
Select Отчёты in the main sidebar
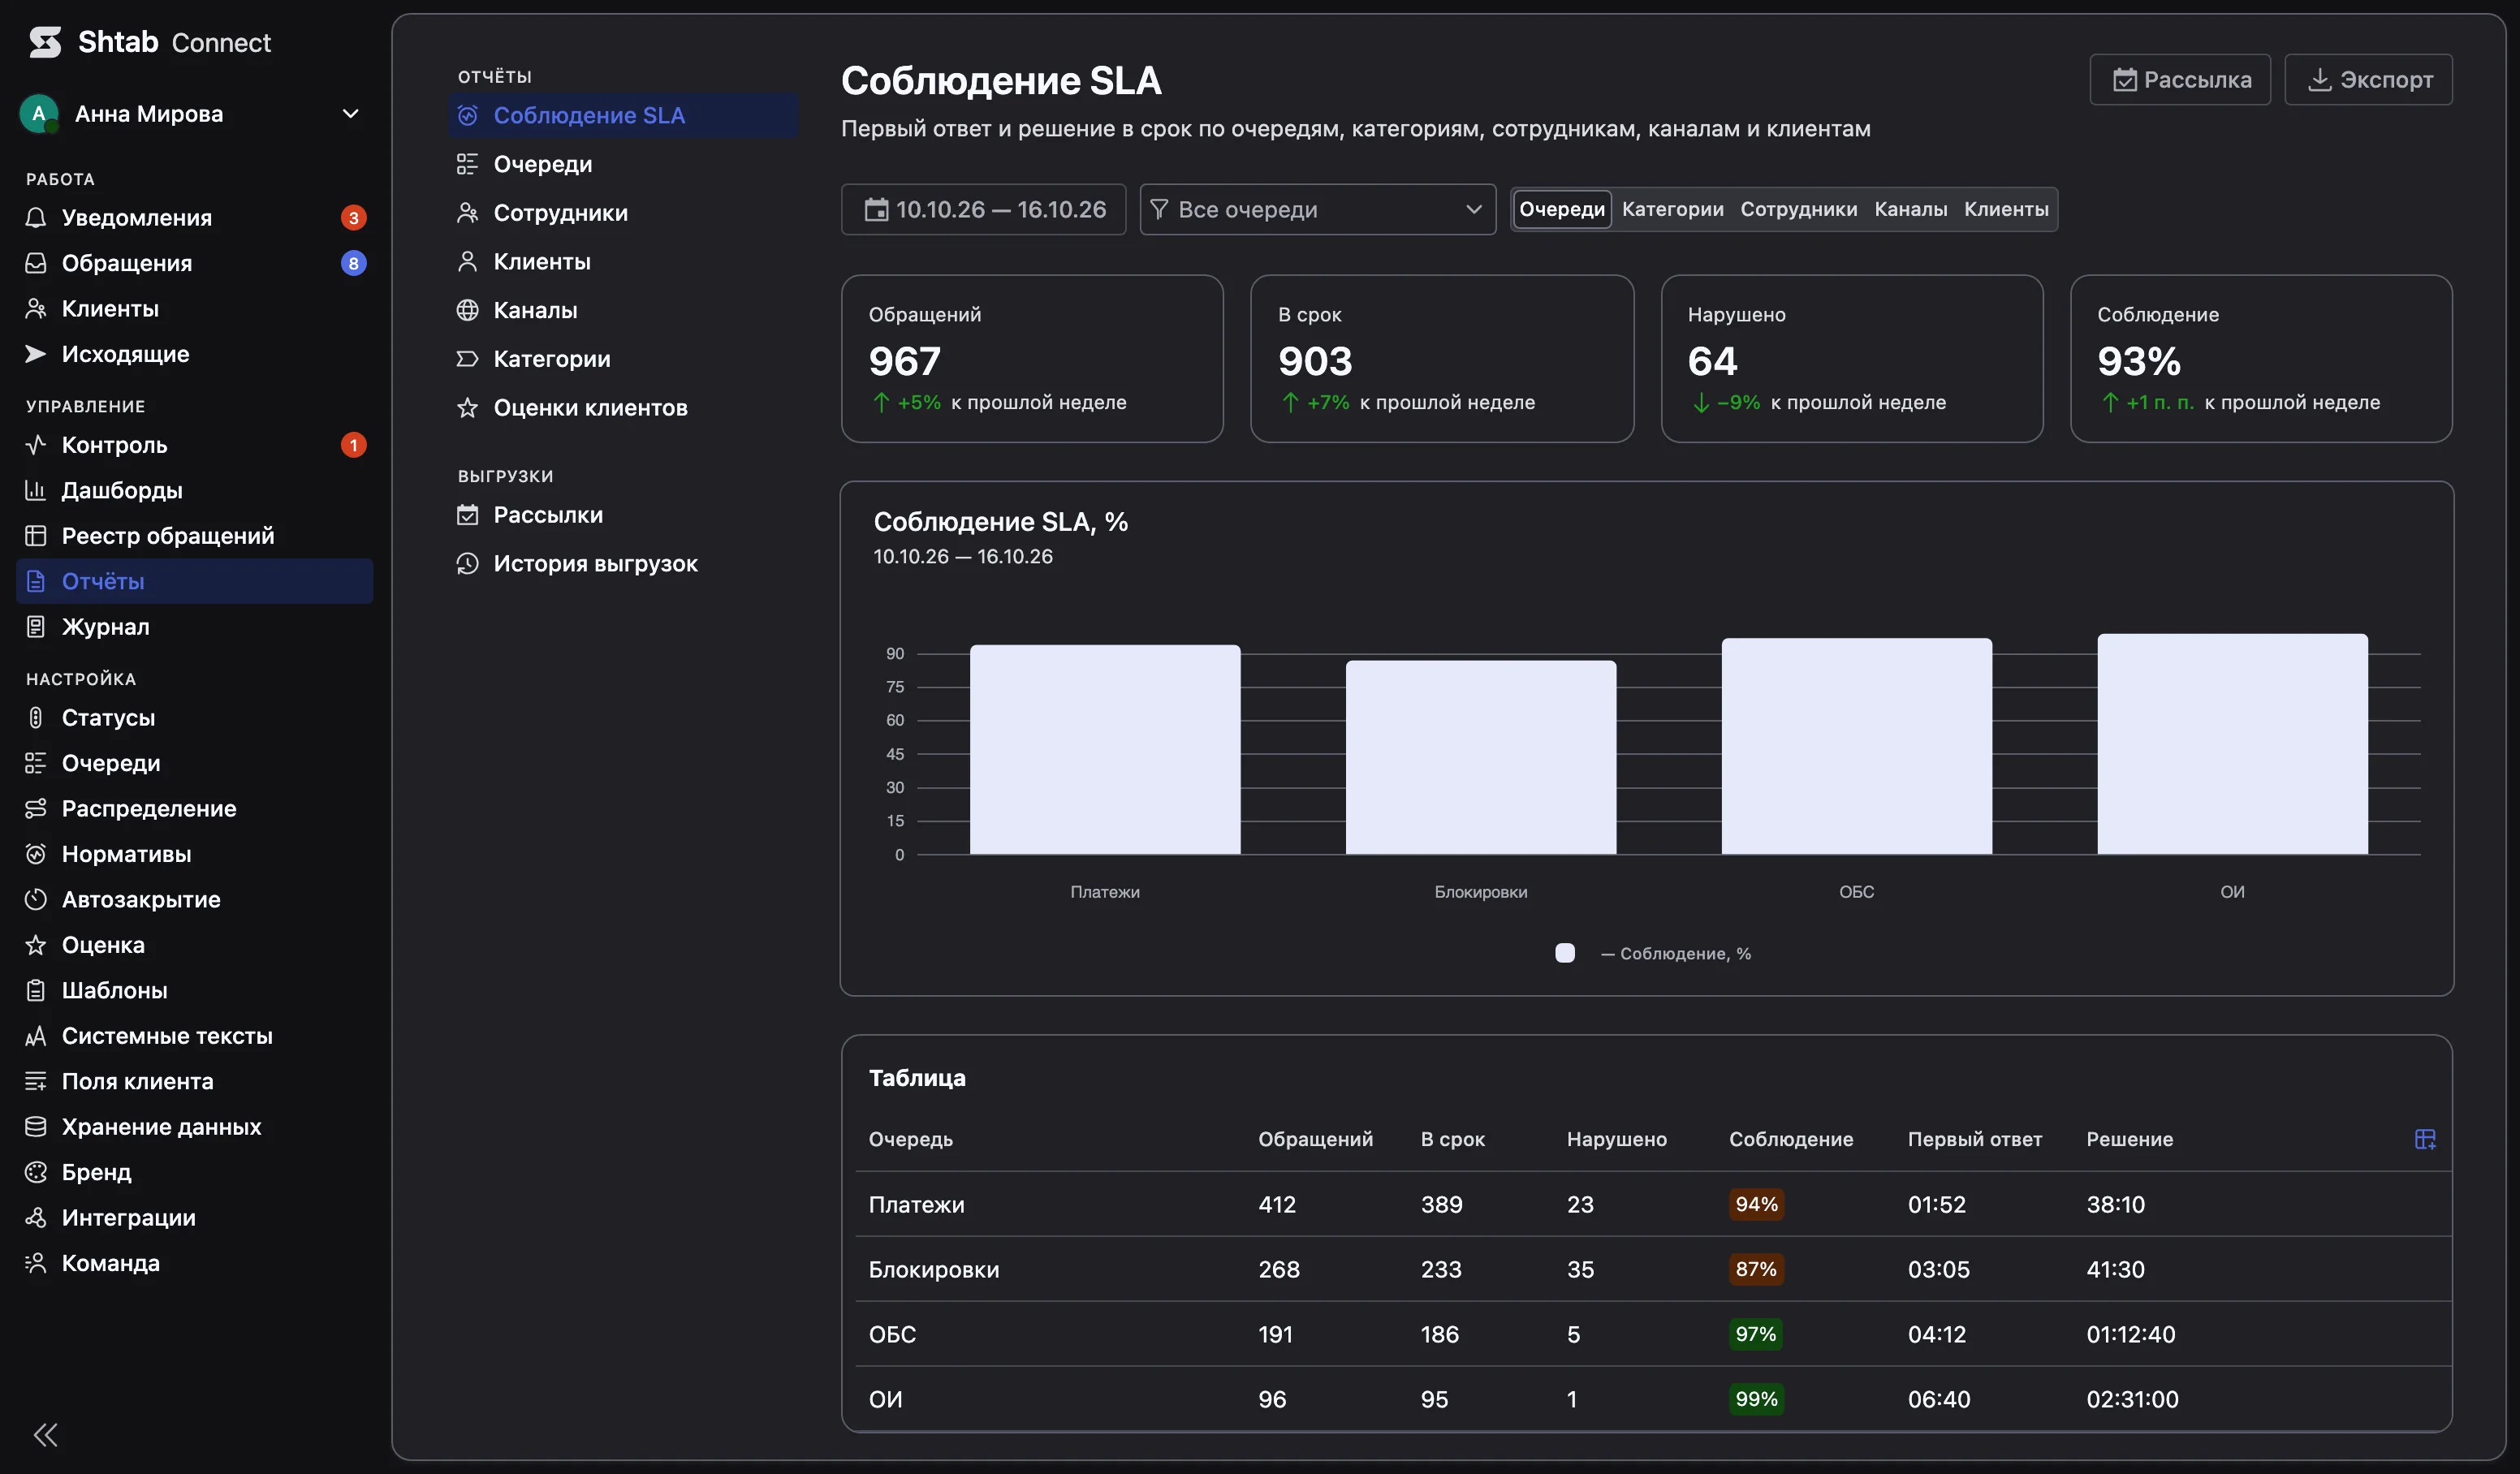(x=194, y=581)
